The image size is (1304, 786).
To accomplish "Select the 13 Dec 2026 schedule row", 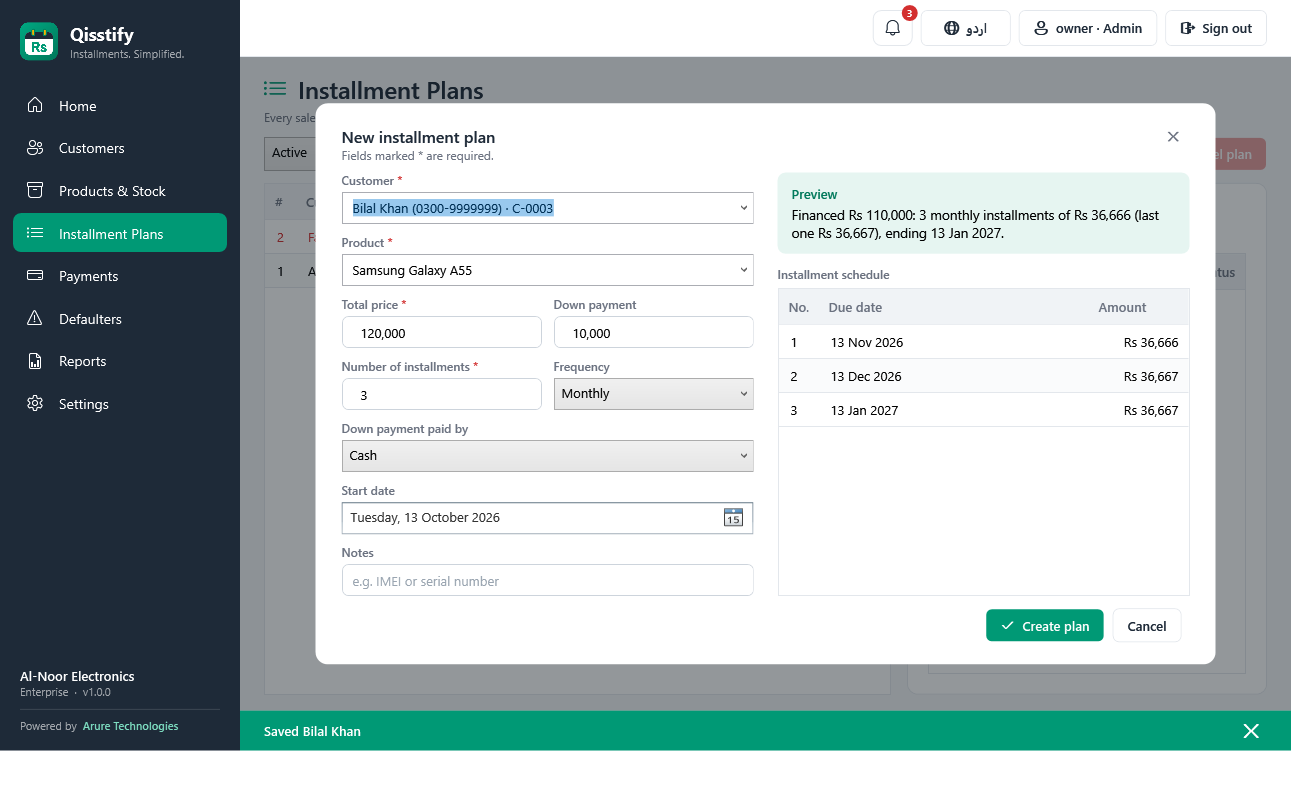I will (x=984, y=376).
